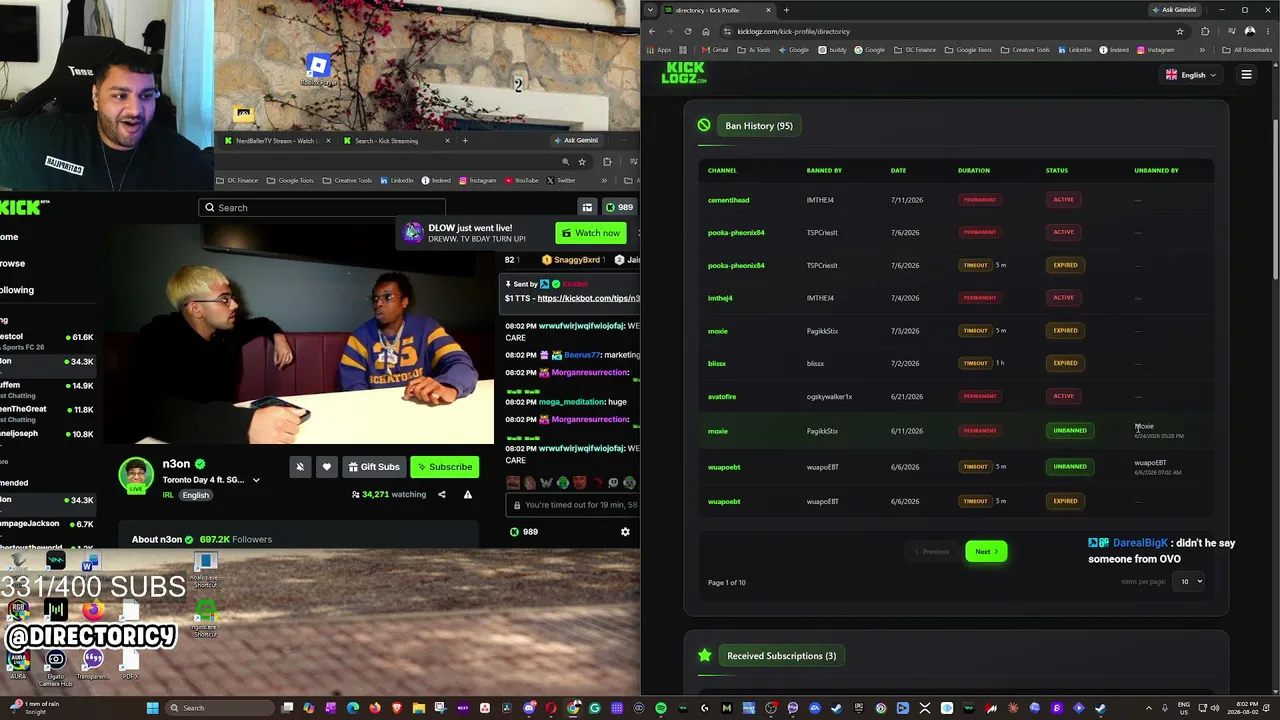Click the Windows taskbar search box
The width and height of the screenshot is (1280, 720).
point(218,708)
